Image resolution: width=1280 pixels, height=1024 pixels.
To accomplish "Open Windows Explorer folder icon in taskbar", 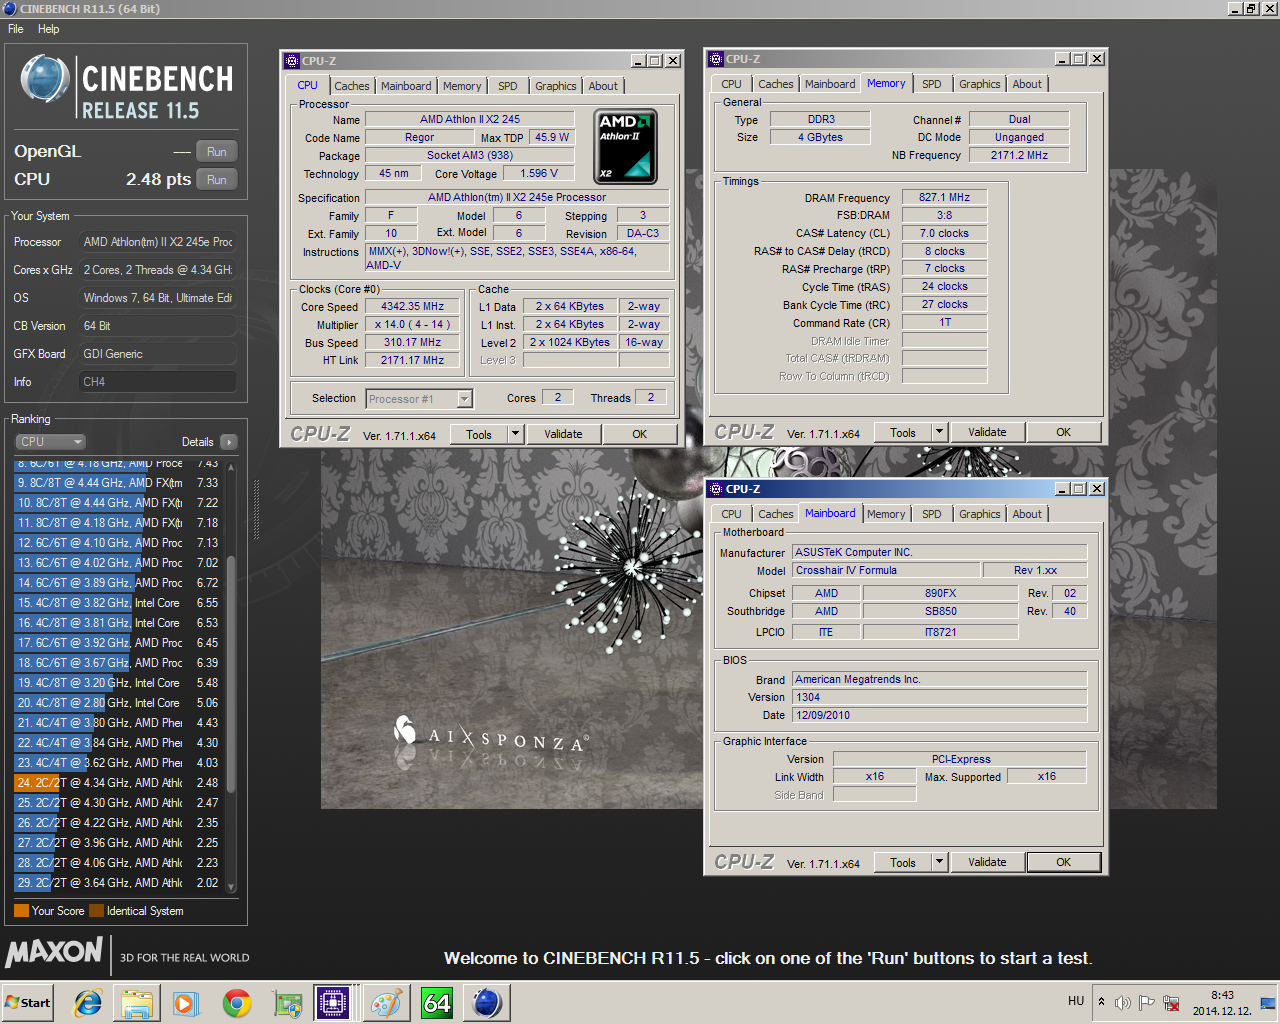I will coord(136,1003).
